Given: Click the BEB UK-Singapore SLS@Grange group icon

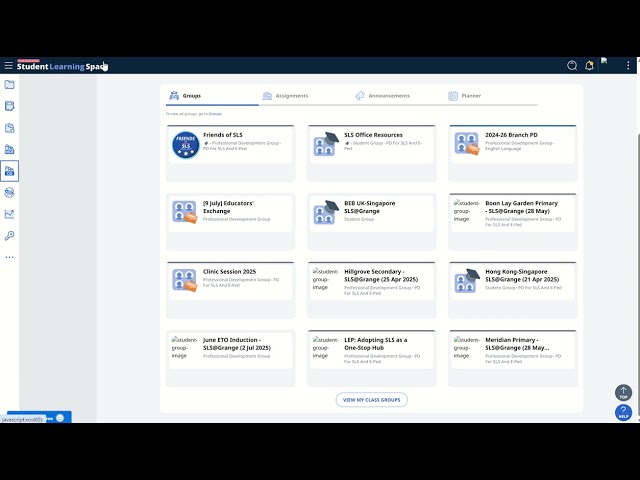Looking at the screenshot, I should (326, 212).
